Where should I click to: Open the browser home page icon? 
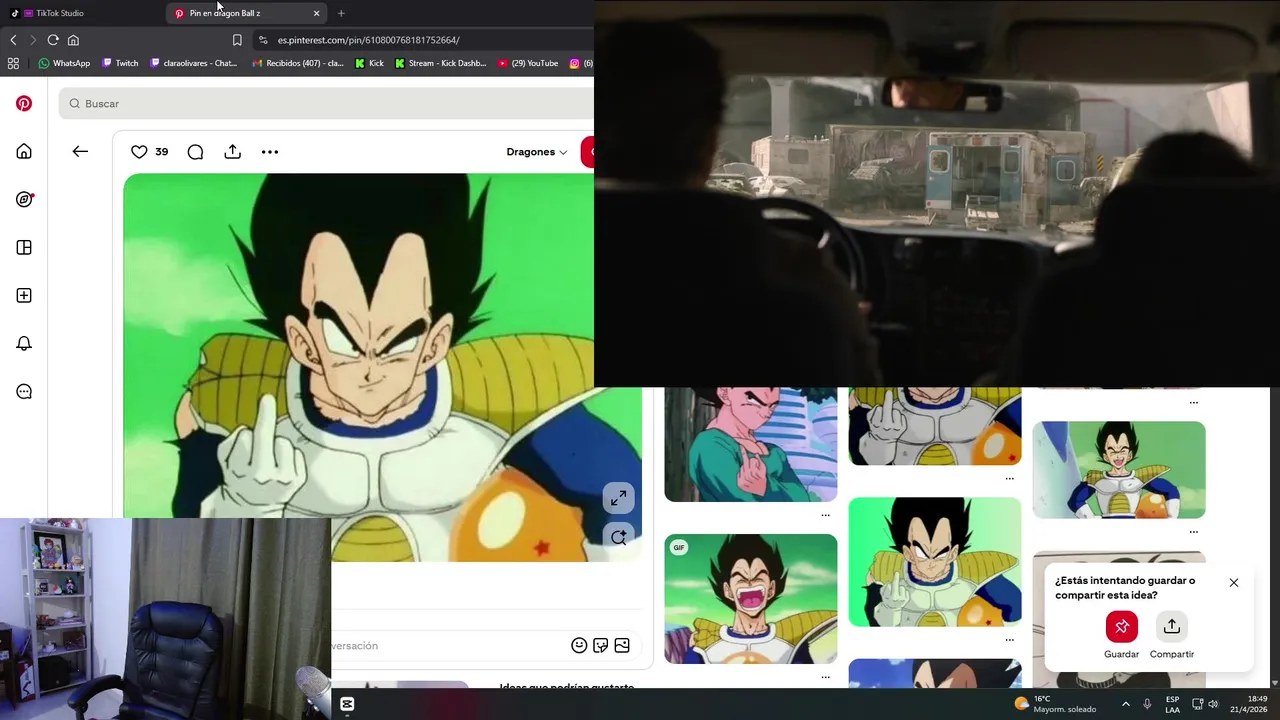pyautogui.click(x=73, y=40)
